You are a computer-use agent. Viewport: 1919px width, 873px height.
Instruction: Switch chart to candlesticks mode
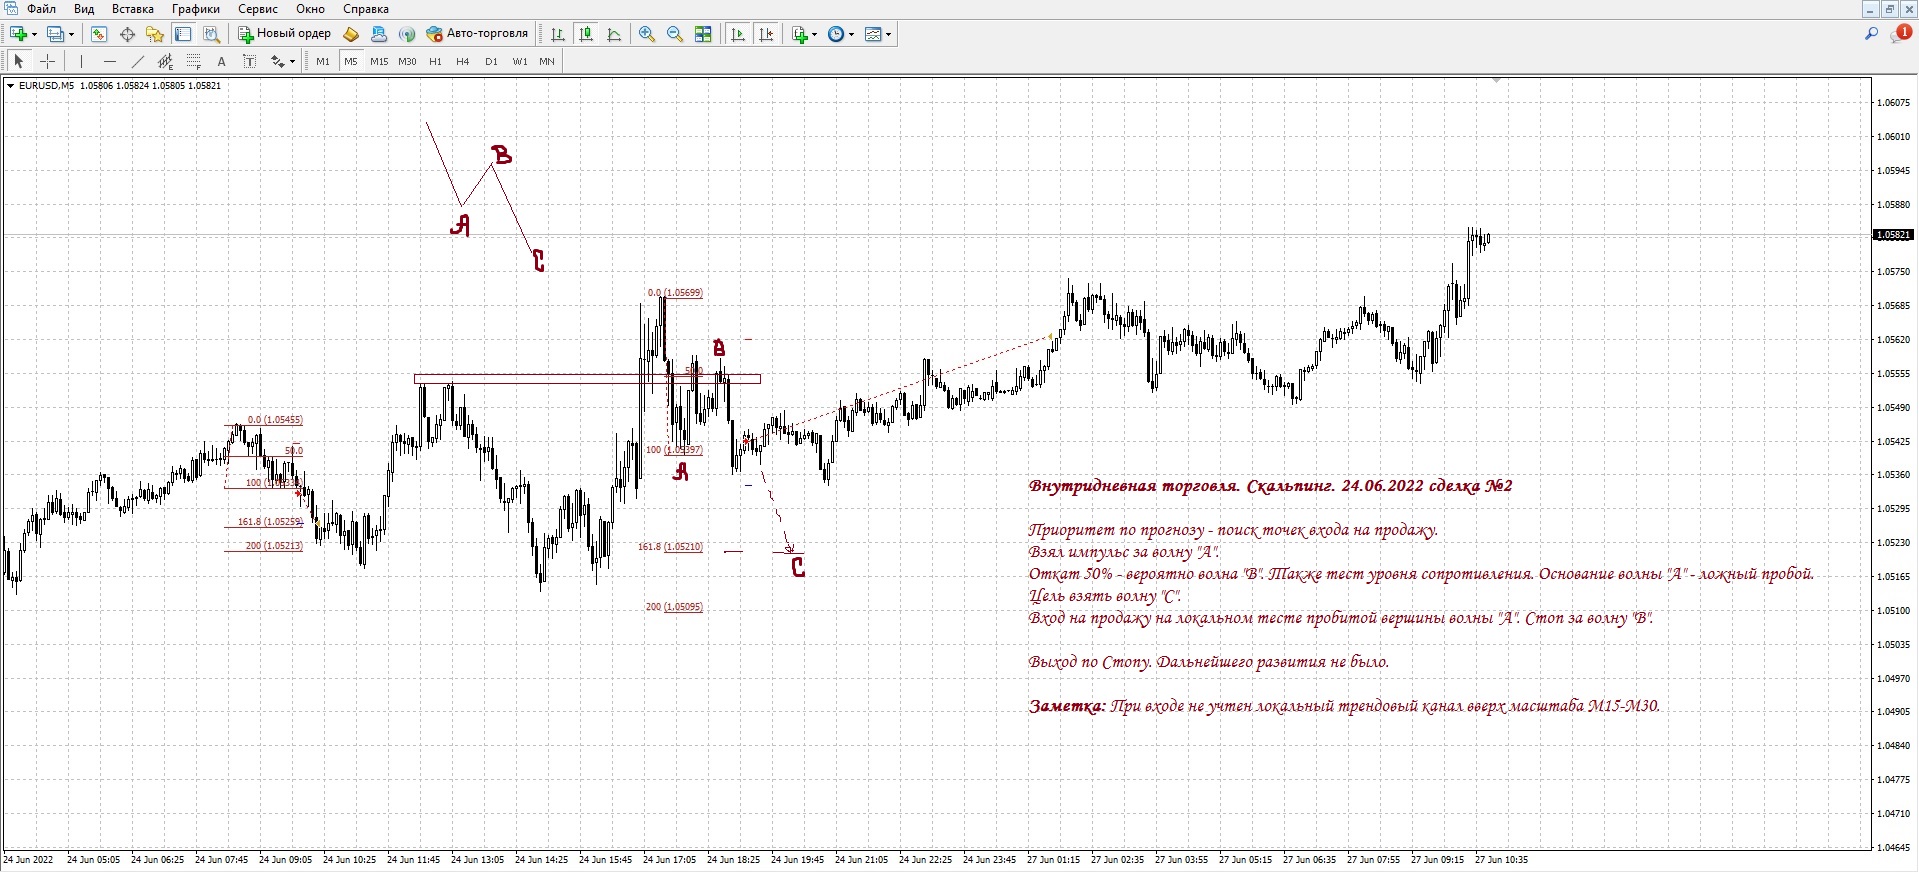[x=586, y=34]
